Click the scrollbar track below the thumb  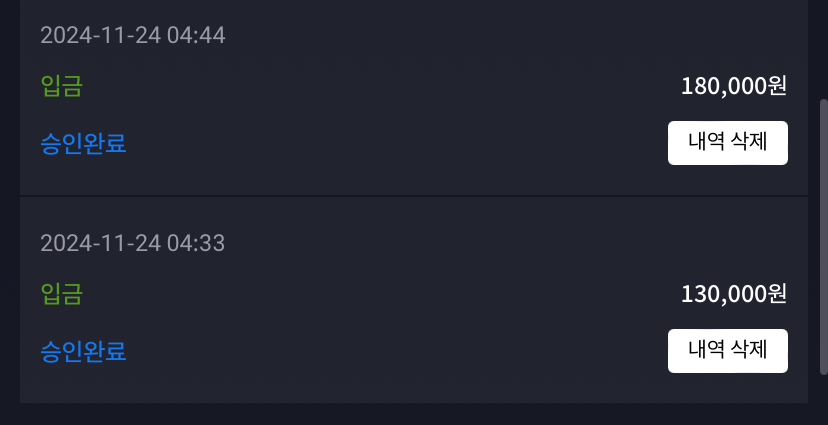point(823,400)
